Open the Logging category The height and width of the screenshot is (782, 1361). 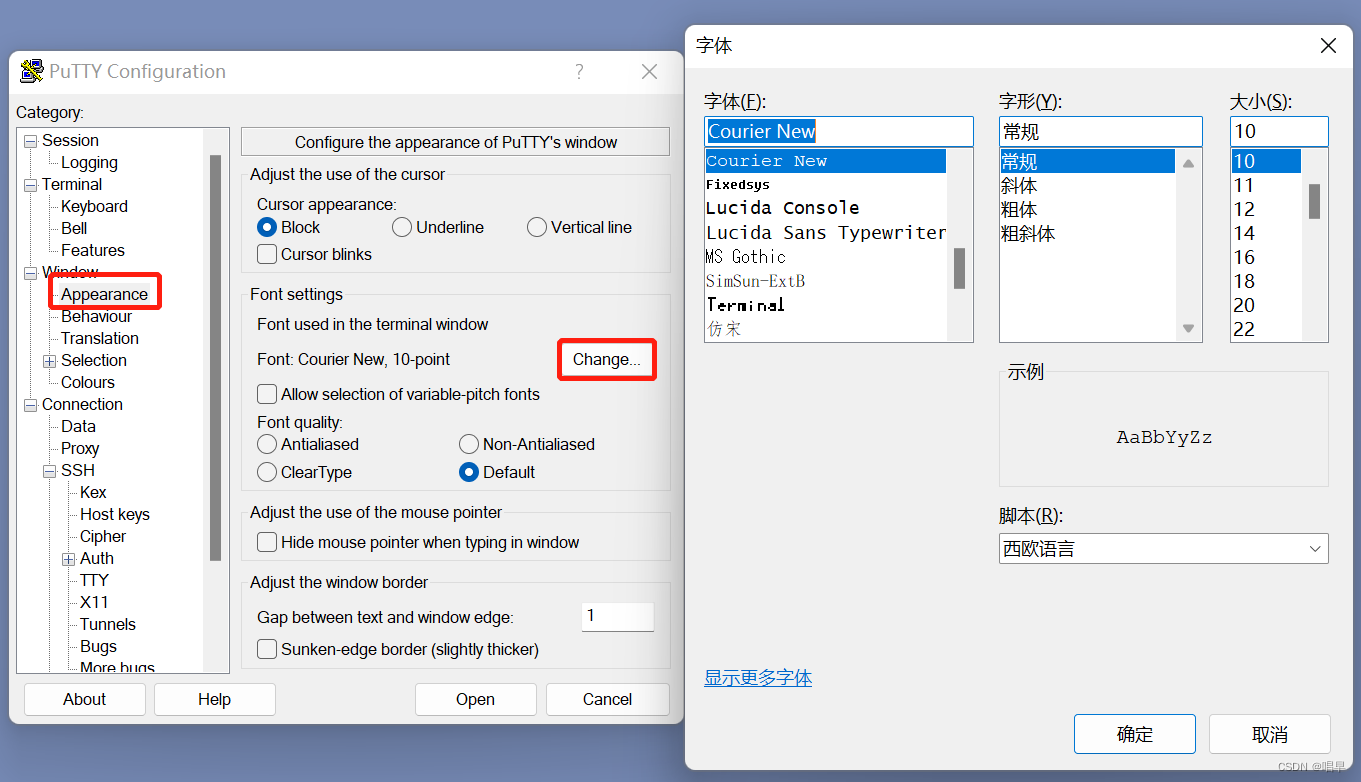pyautogui.click(x=89, y=162)
